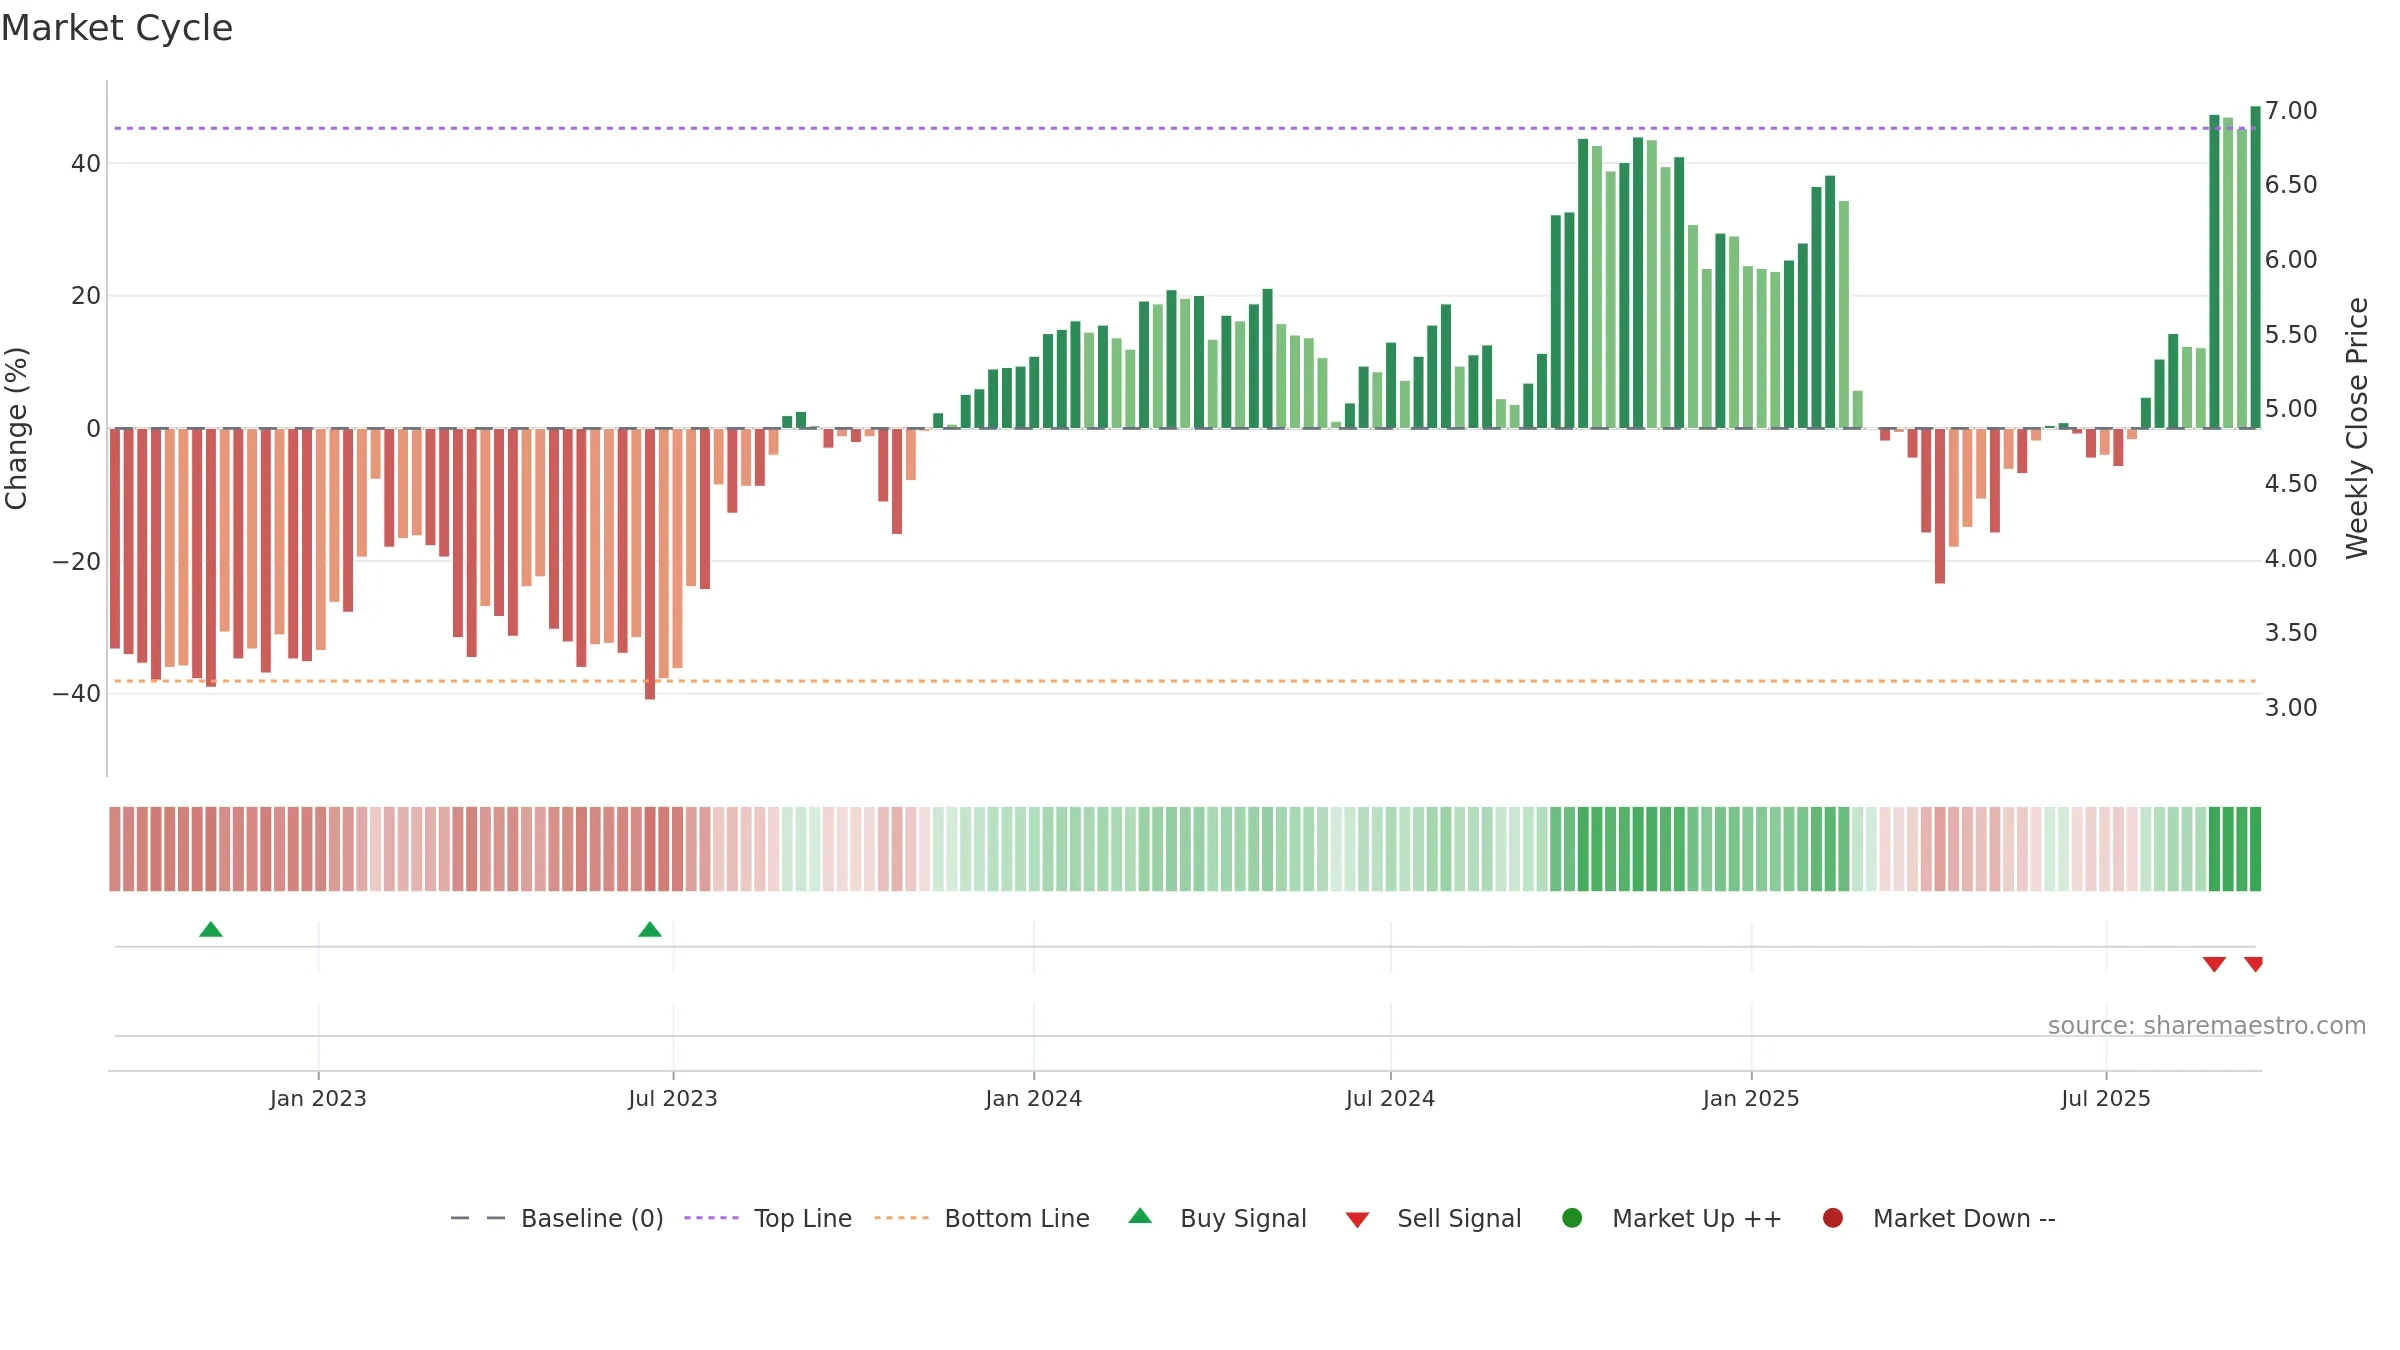Image resolution: width=2400 pixels, height=1350 pixels.
Task: Click the green circle icon in the legend
Action: [1572, 1218]
